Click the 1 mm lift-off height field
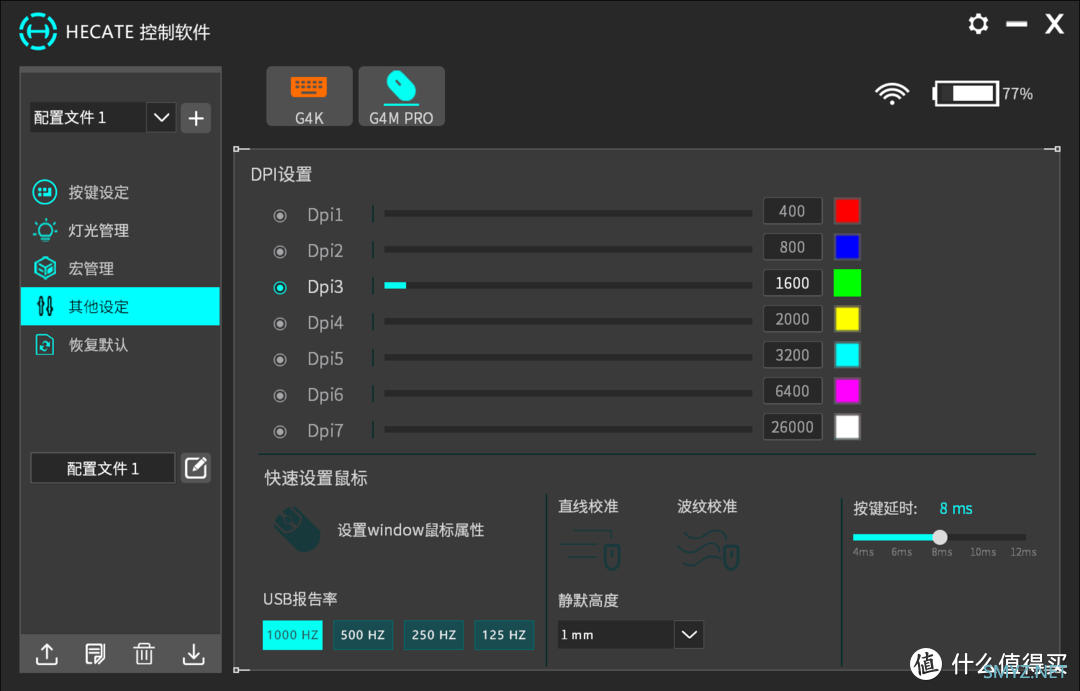Image resolution: width=1080 pixels, height=691 pixels. coord(616,635)
